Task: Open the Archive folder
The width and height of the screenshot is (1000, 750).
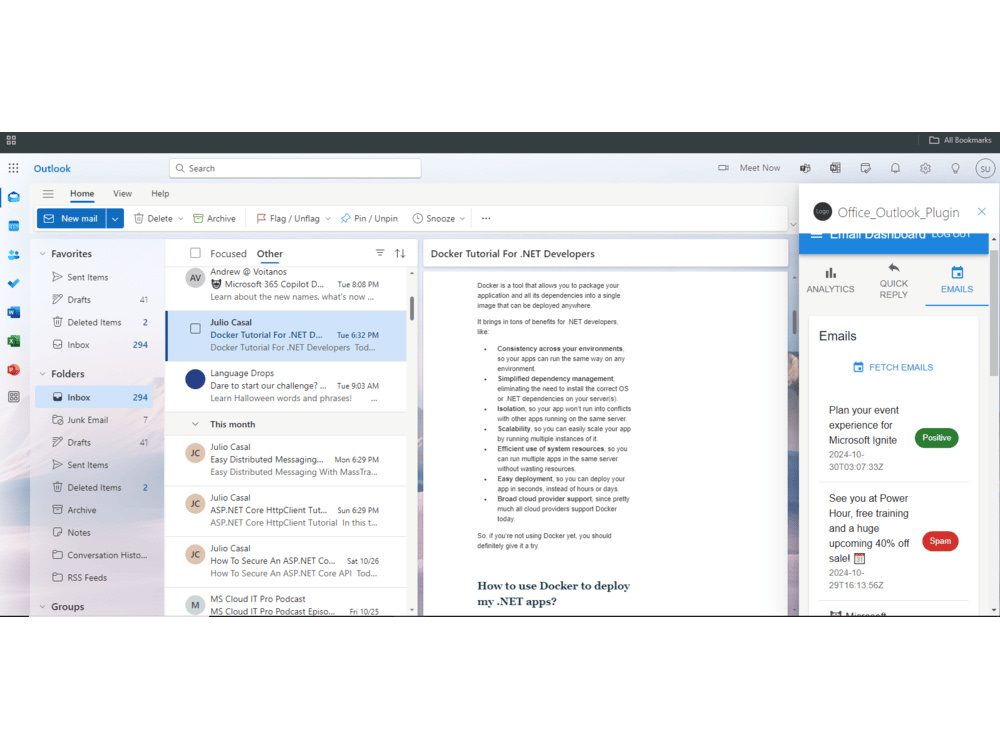Action: click(94, 510)
